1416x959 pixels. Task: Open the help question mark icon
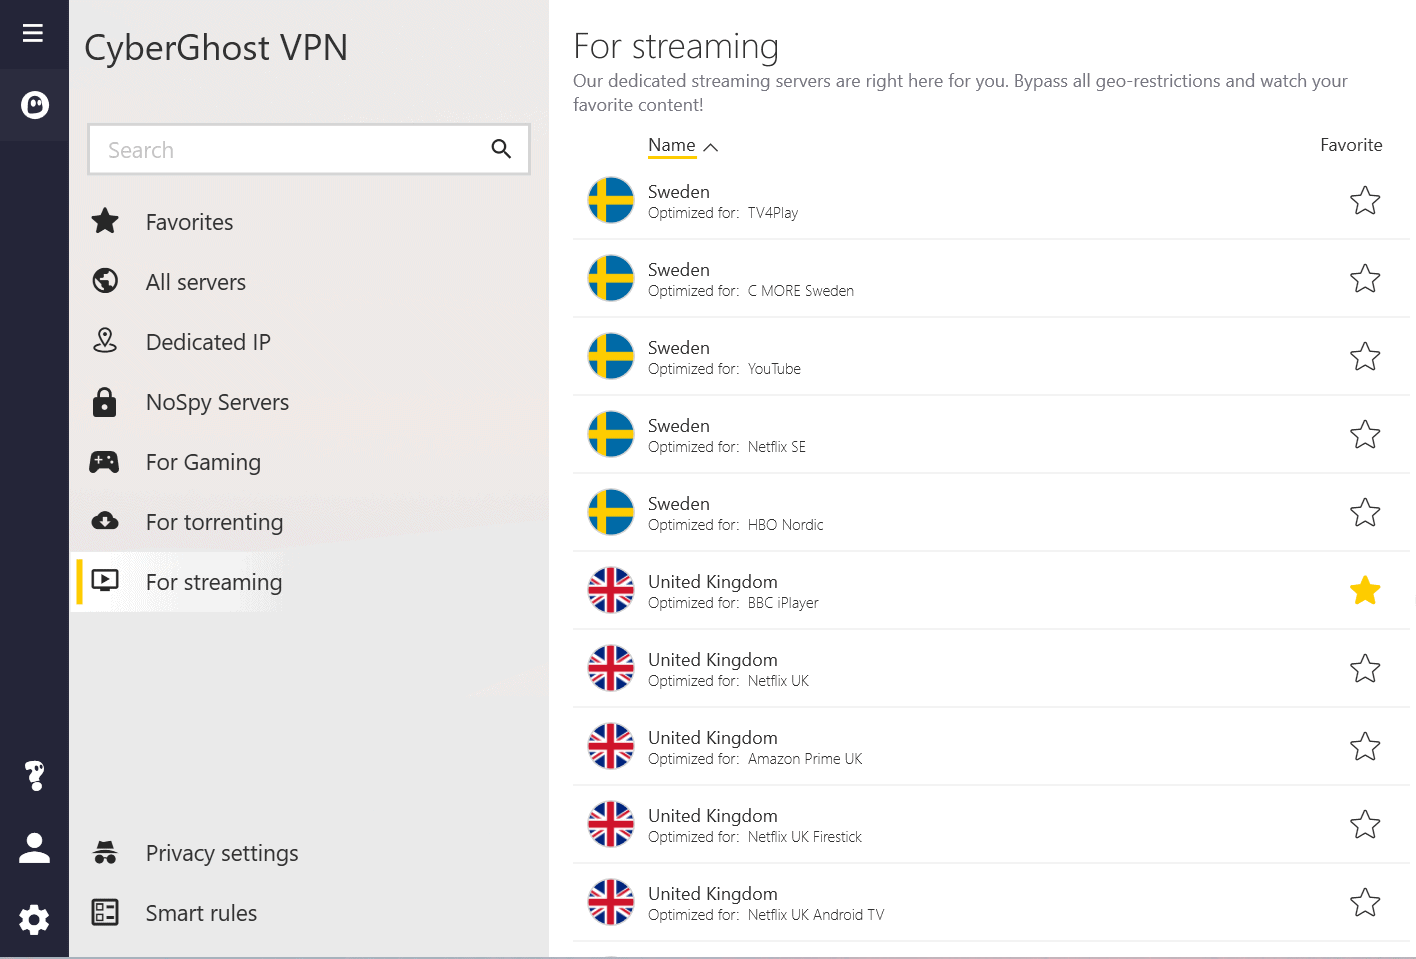(35, 775)
